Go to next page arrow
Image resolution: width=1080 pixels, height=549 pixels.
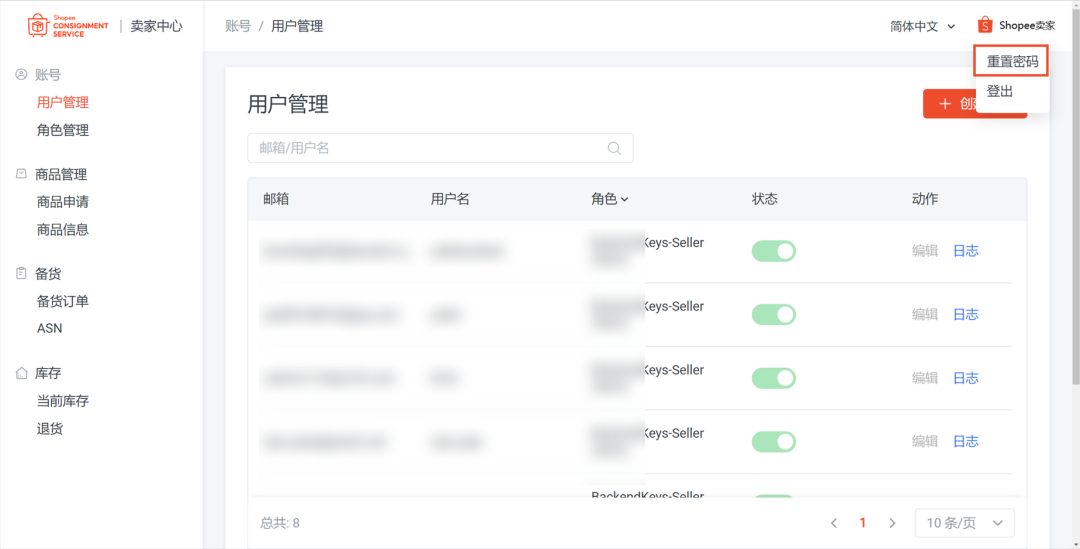[892, 523]
